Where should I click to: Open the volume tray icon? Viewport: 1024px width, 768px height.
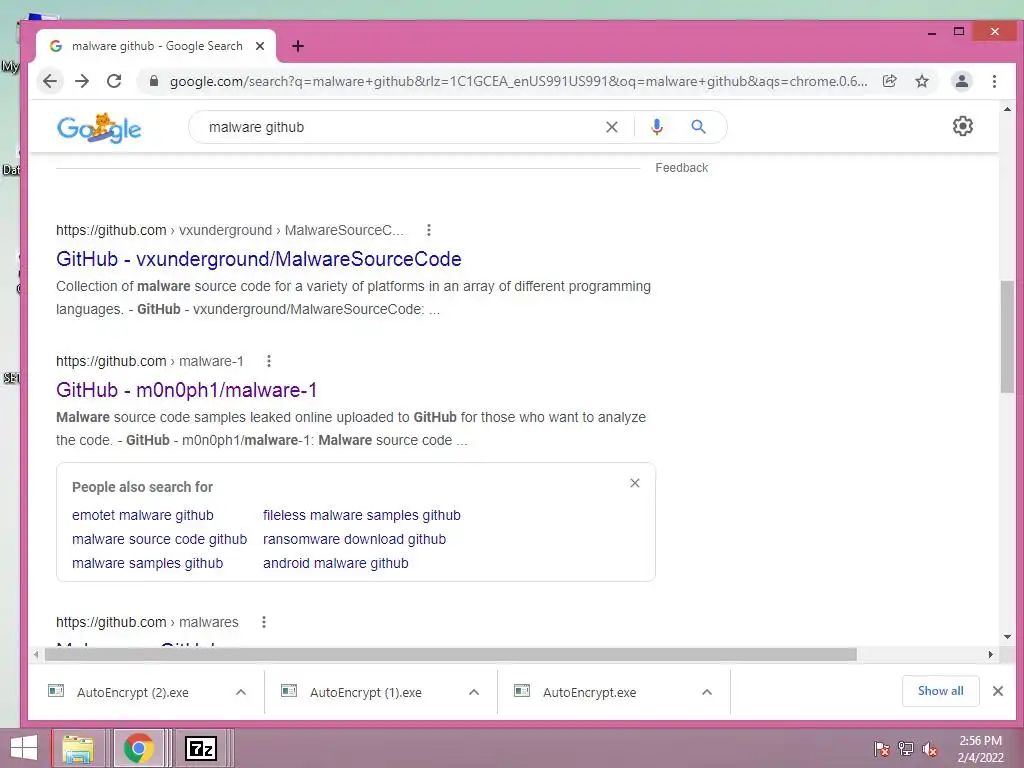tap(930, 749)
